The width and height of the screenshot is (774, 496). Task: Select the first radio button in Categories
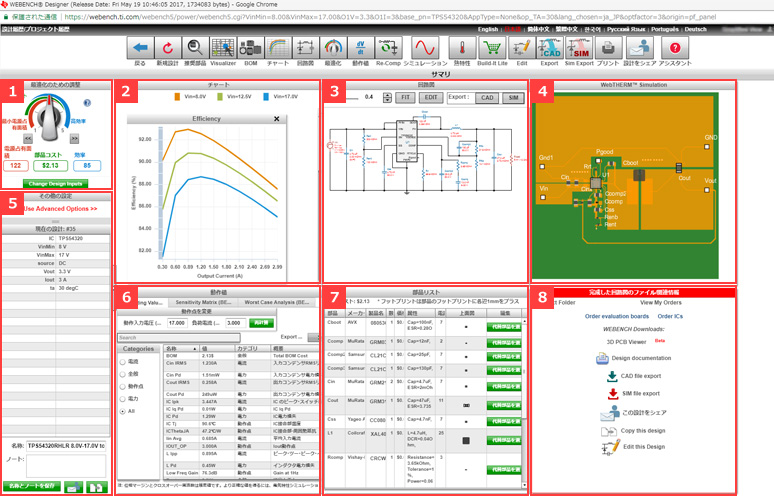122,362
